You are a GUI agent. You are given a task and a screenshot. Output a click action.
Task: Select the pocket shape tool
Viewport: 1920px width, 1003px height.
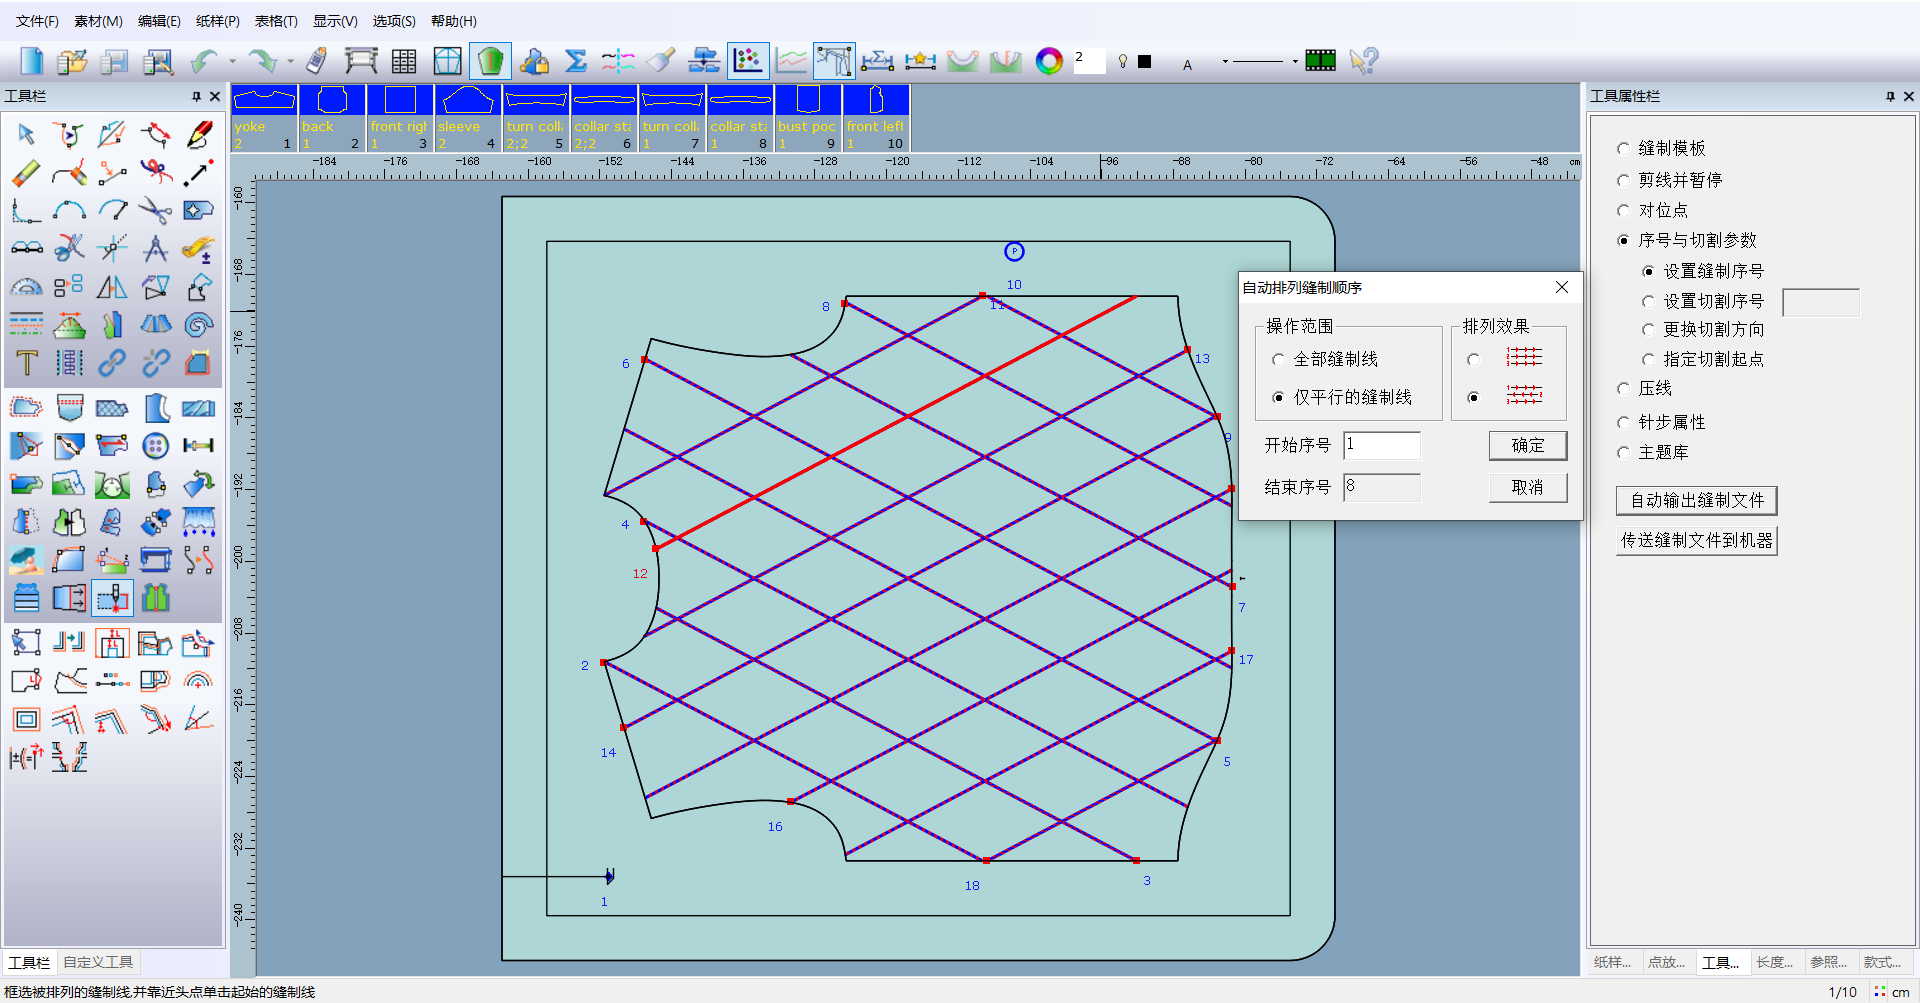pyautogui.click(x=69, y=408)
